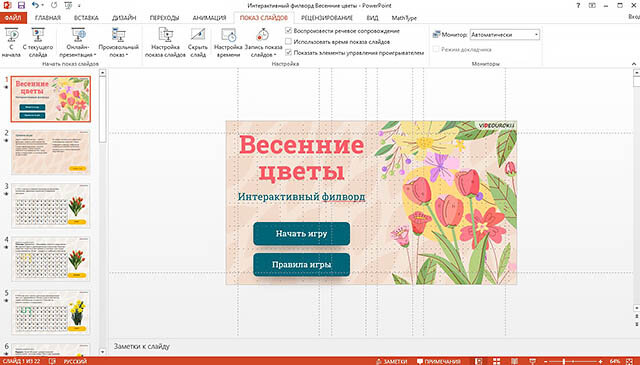Click ribbon display options icon in title bar

pyautogui.click(x=592, y=5)
